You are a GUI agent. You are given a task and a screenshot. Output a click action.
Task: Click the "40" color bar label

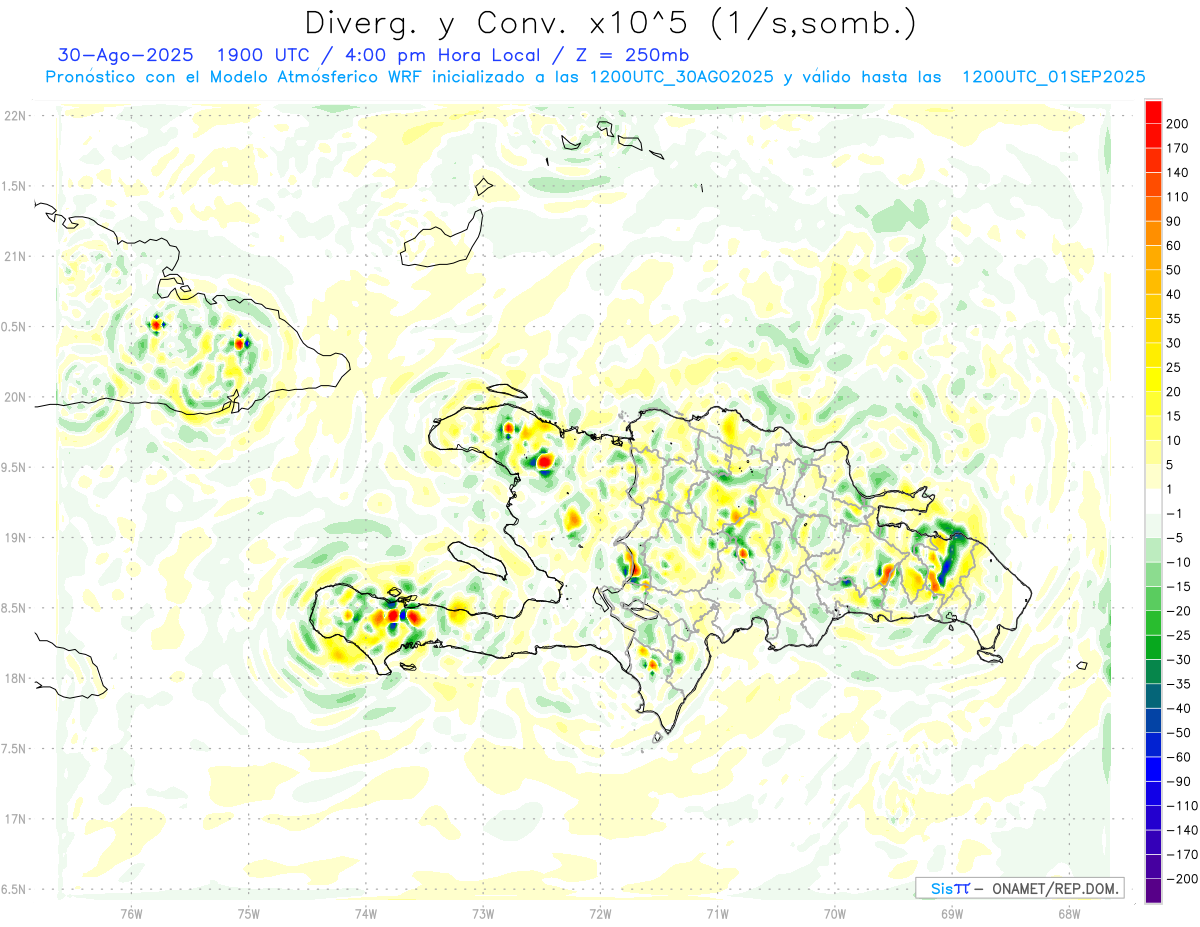(x=1174, y=294)
